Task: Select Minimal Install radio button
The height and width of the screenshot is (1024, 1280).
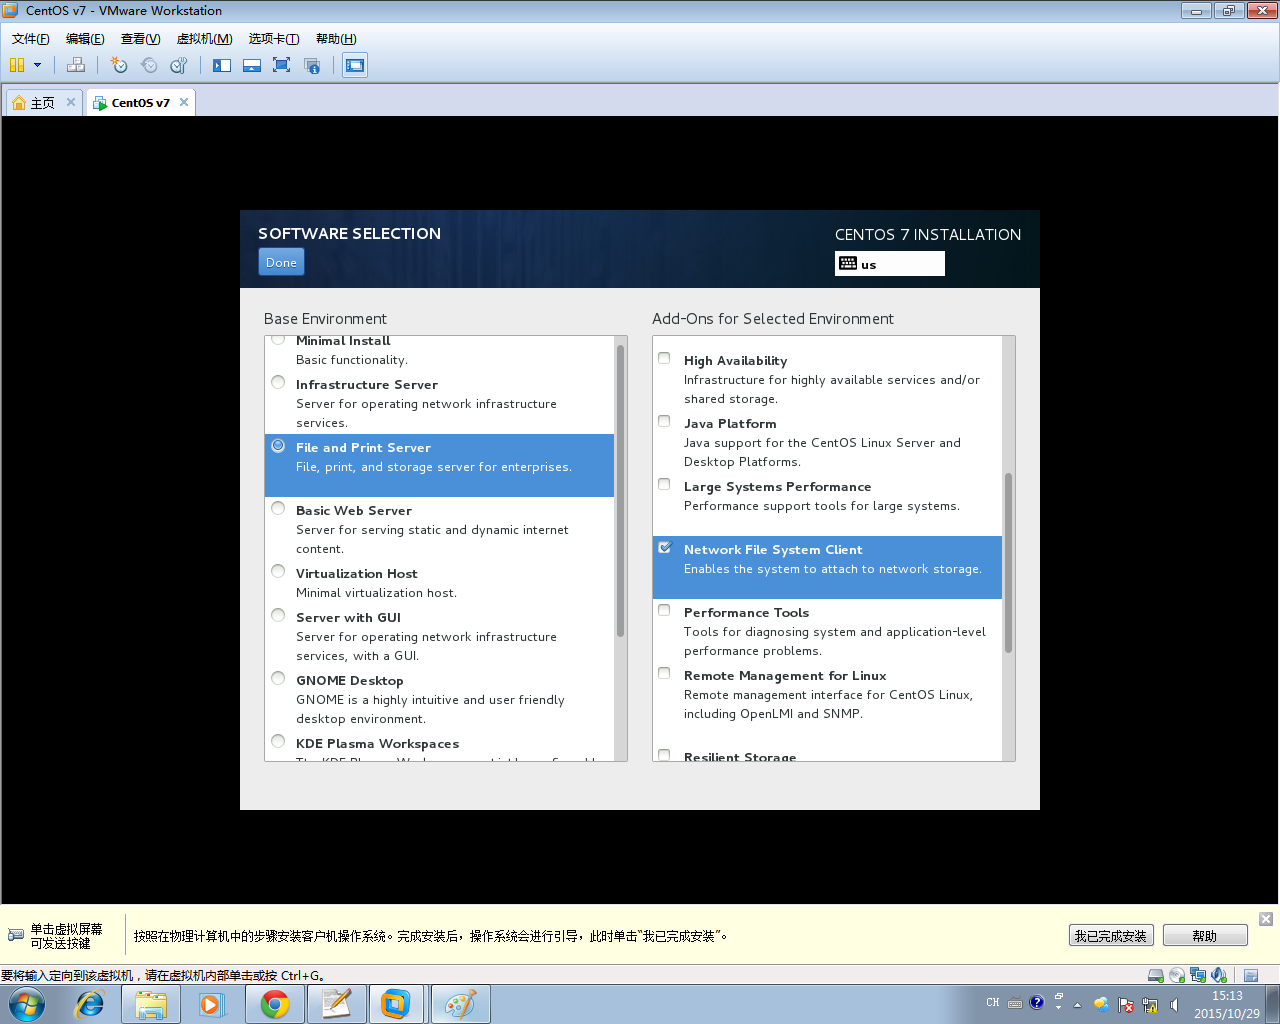Action: [x=278, y=340]
